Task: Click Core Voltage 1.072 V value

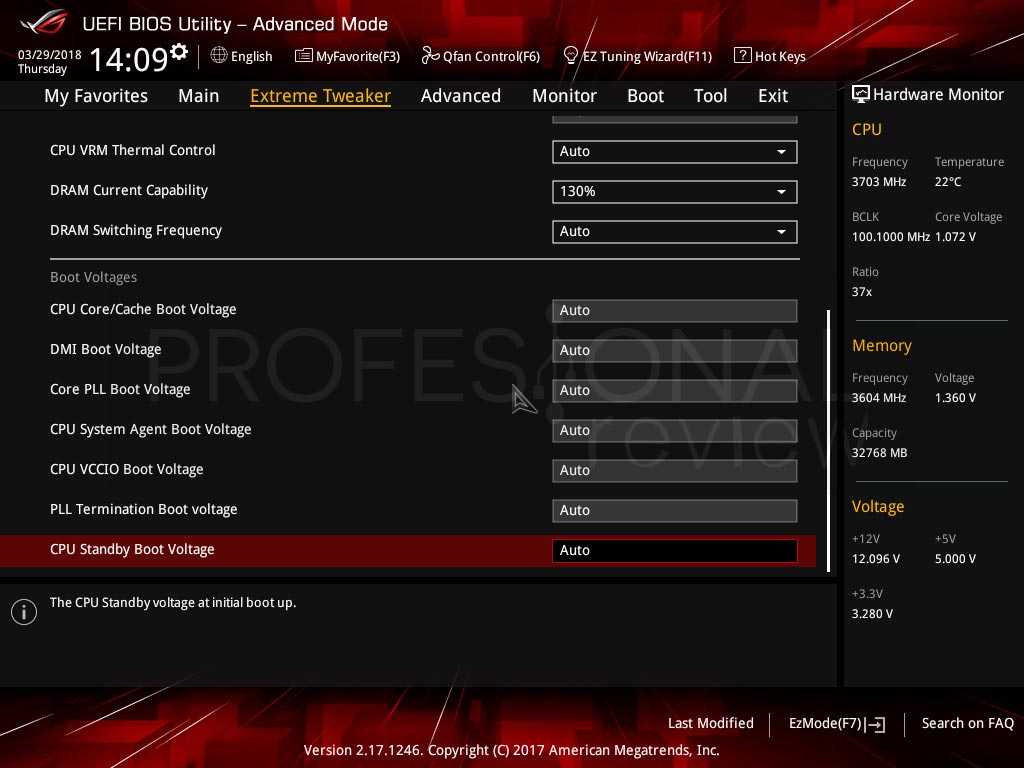Action: pos(955,236)
